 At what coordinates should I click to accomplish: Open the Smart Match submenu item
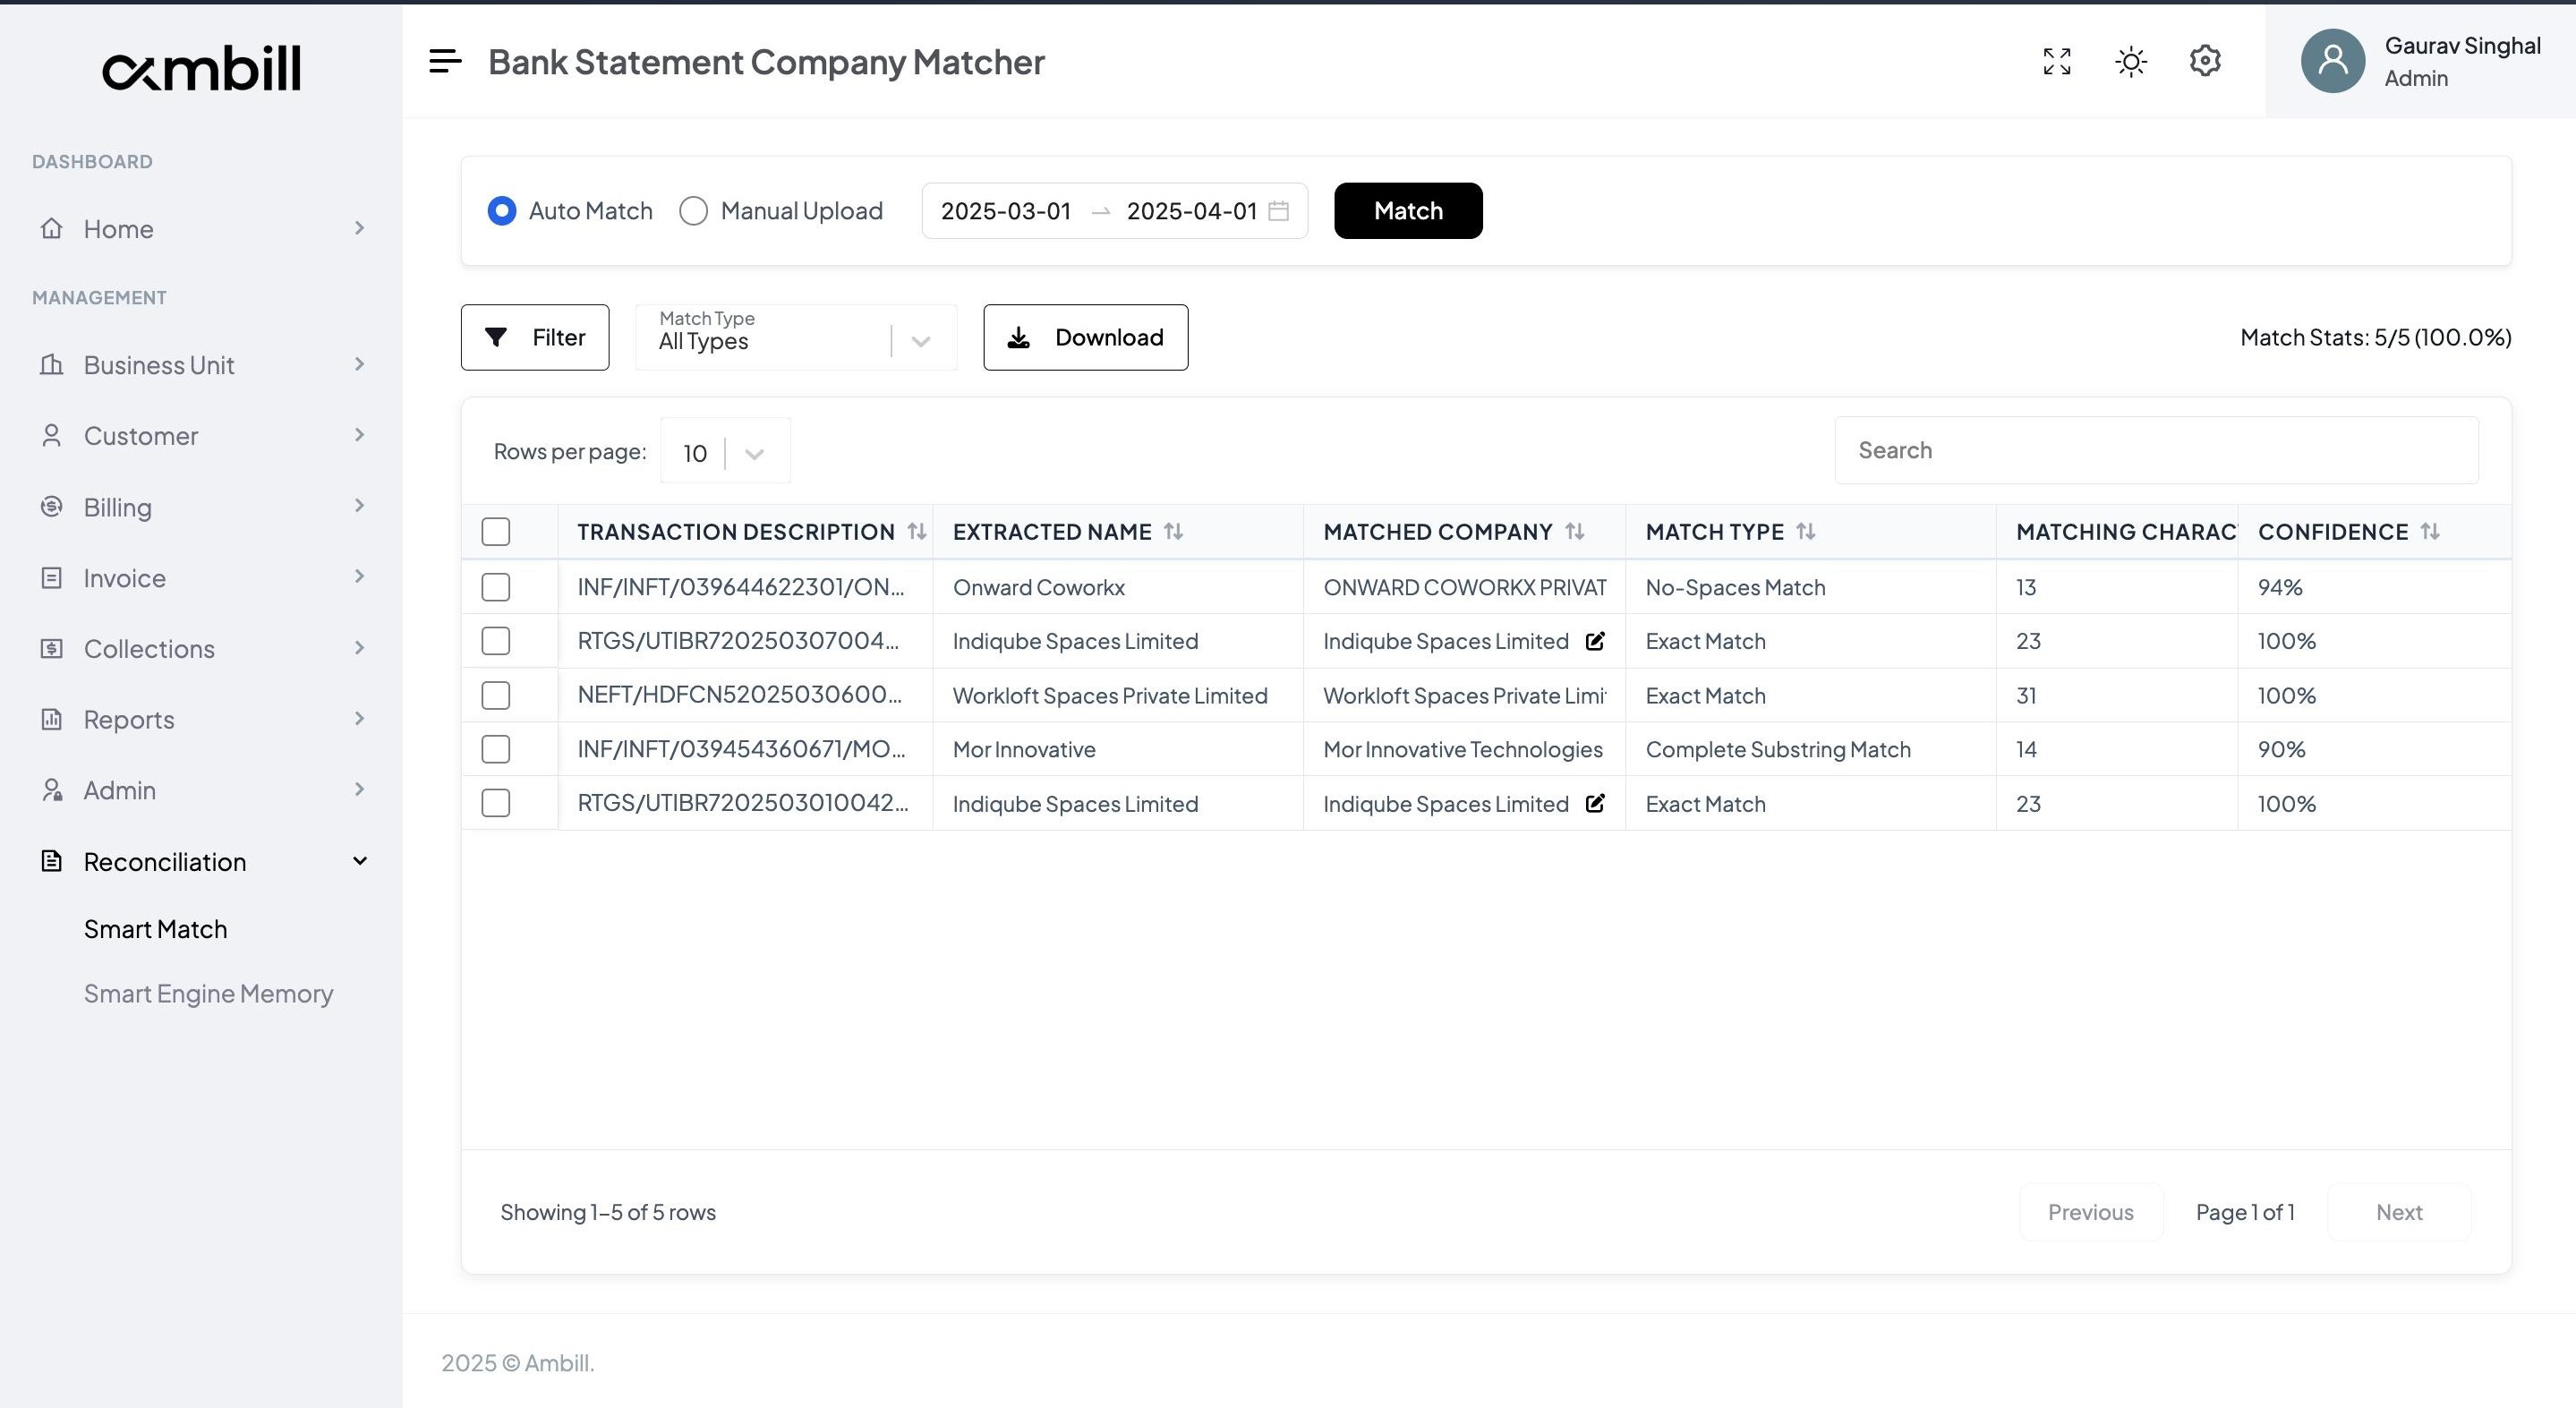[x=155, y=929]
